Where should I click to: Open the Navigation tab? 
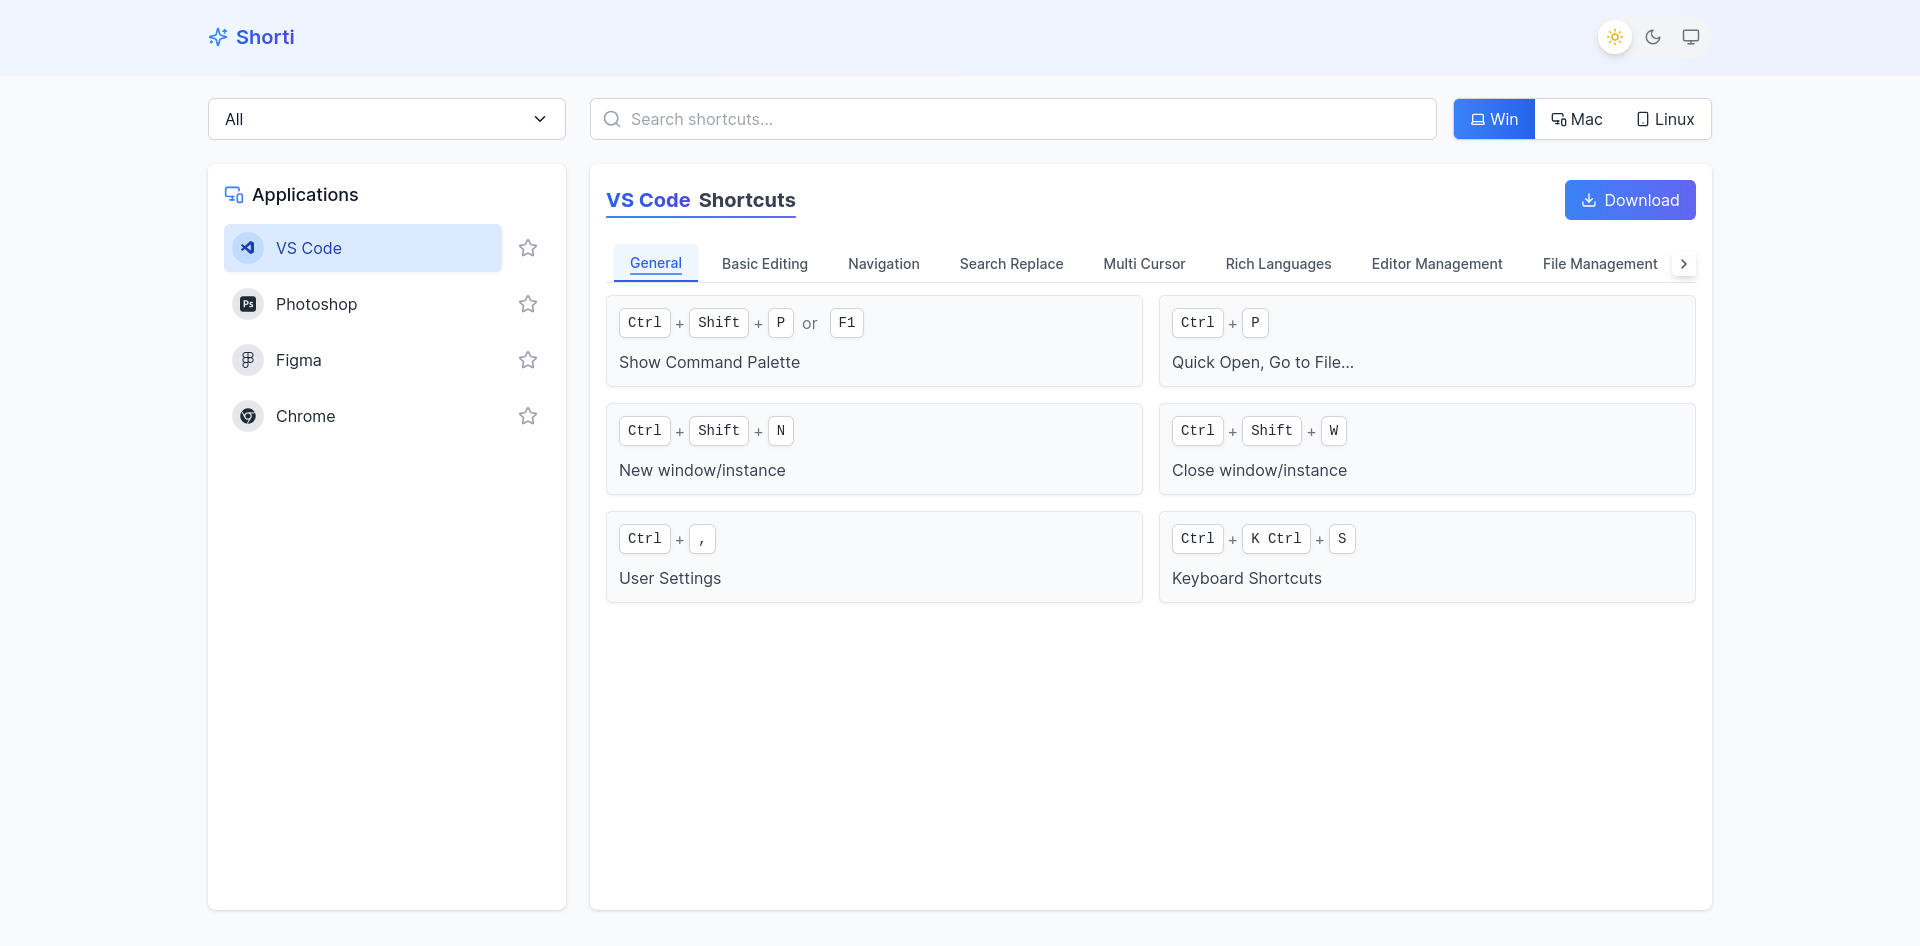pyautogui.click(x=884, y=264)
